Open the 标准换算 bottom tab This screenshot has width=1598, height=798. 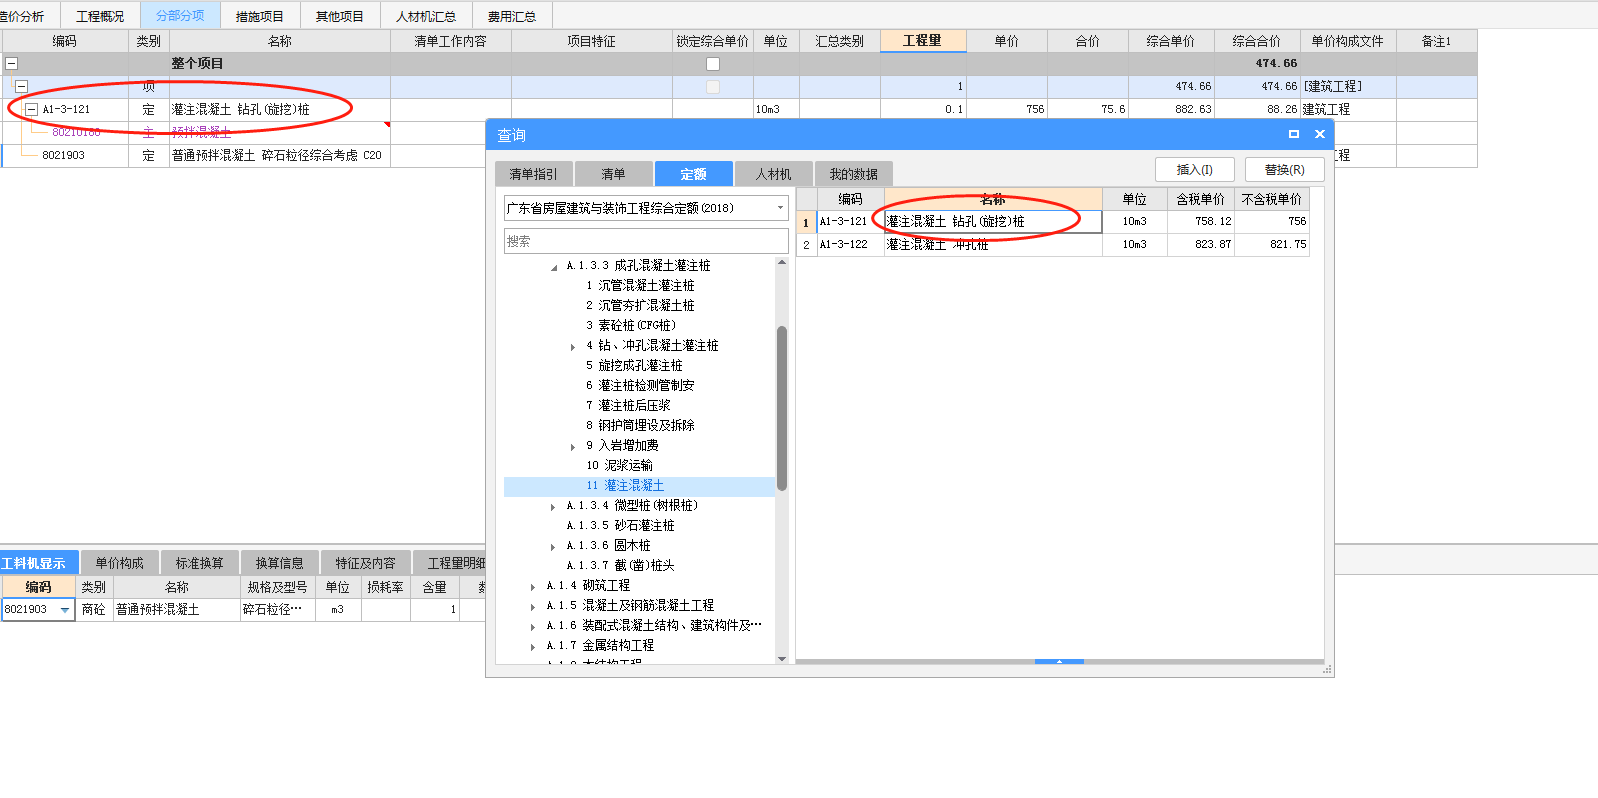(x=200, y=563)
